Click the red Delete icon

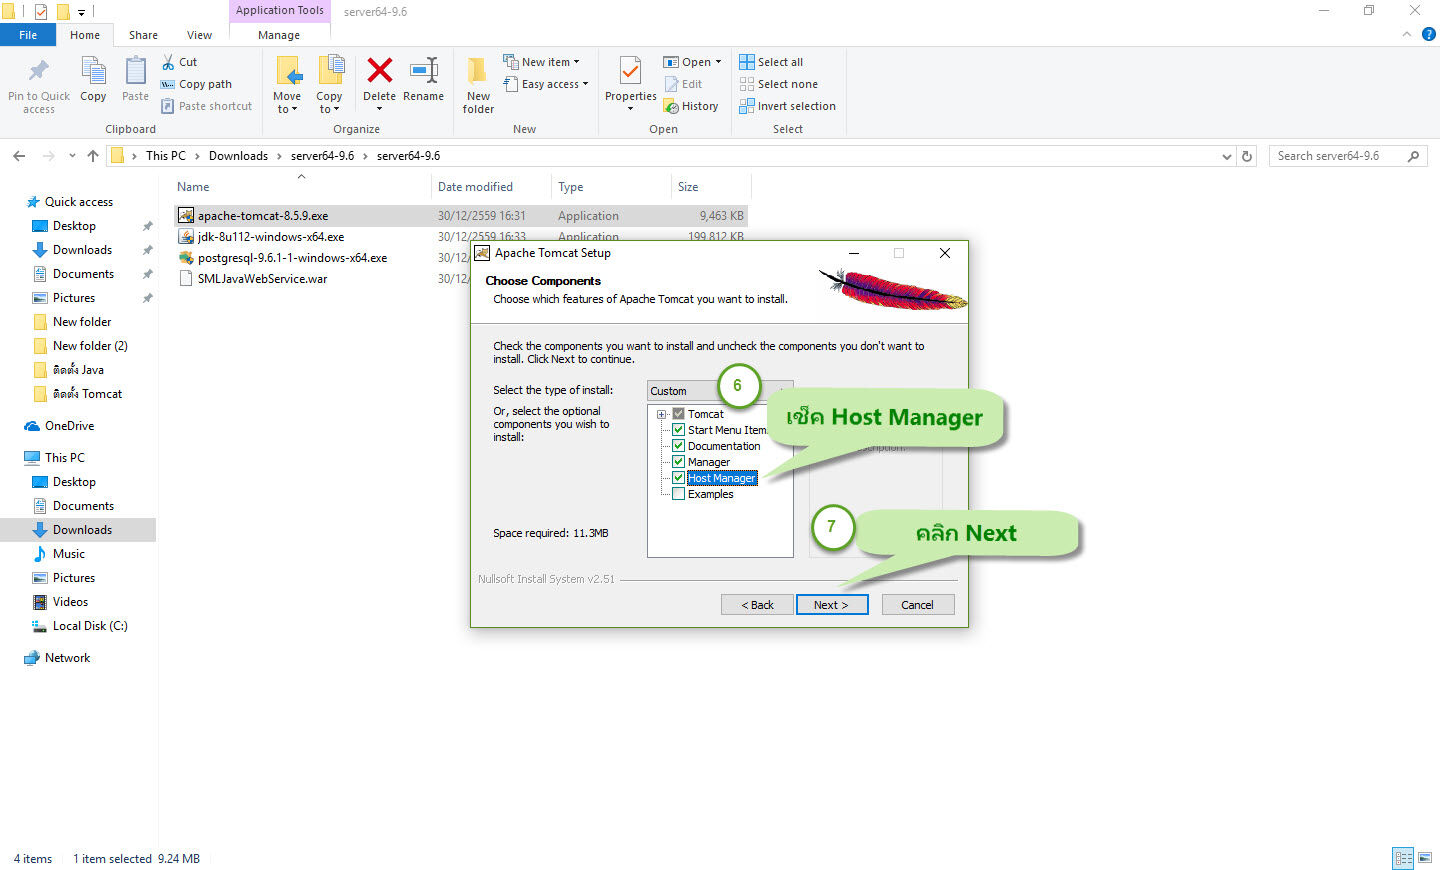click(379, 70)
